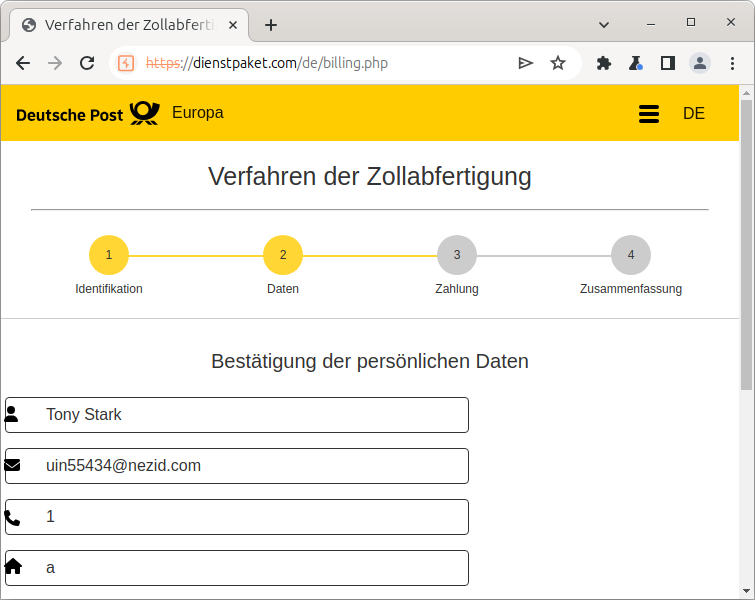Screen dimensions: 755x600
Task: Click the browser reload icon
Action: 87,63
